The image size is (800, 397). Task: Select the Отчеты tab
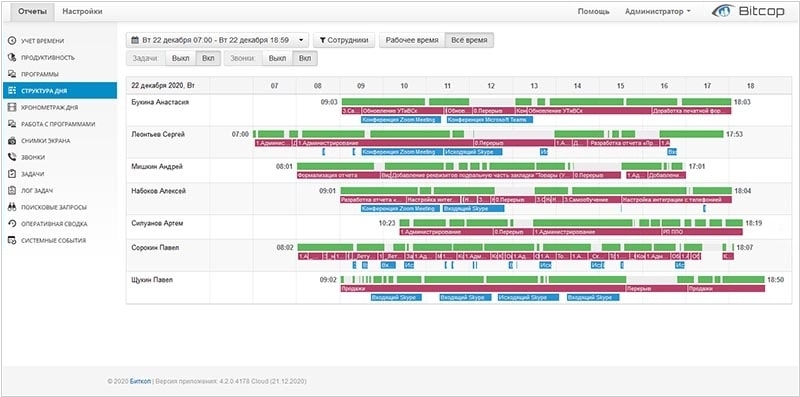point(33,12)
